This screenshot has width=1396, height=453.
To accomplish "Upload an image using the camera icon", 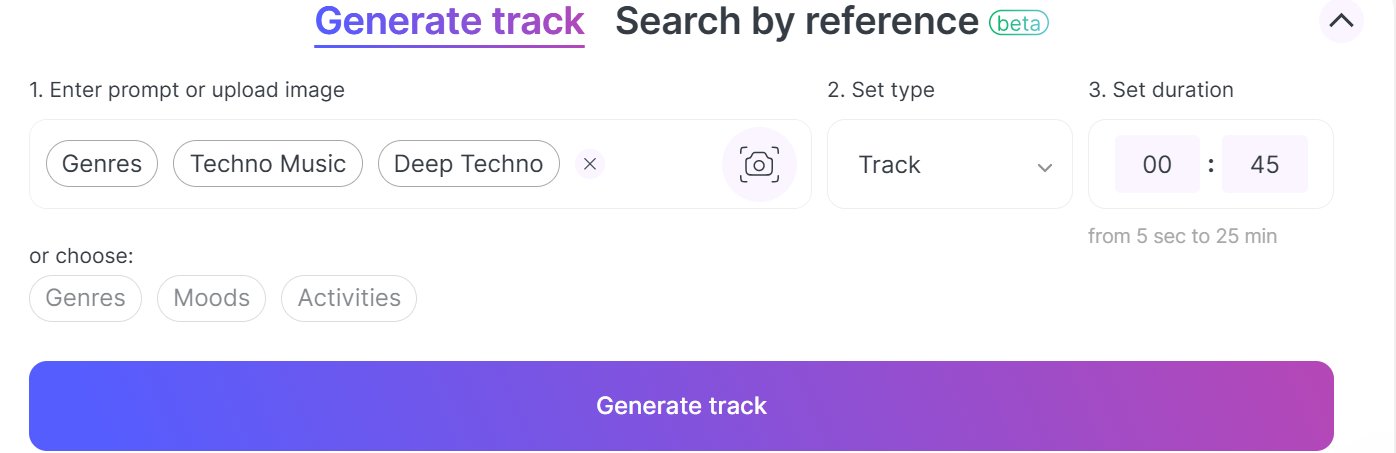I will click(x=759, y=164).
